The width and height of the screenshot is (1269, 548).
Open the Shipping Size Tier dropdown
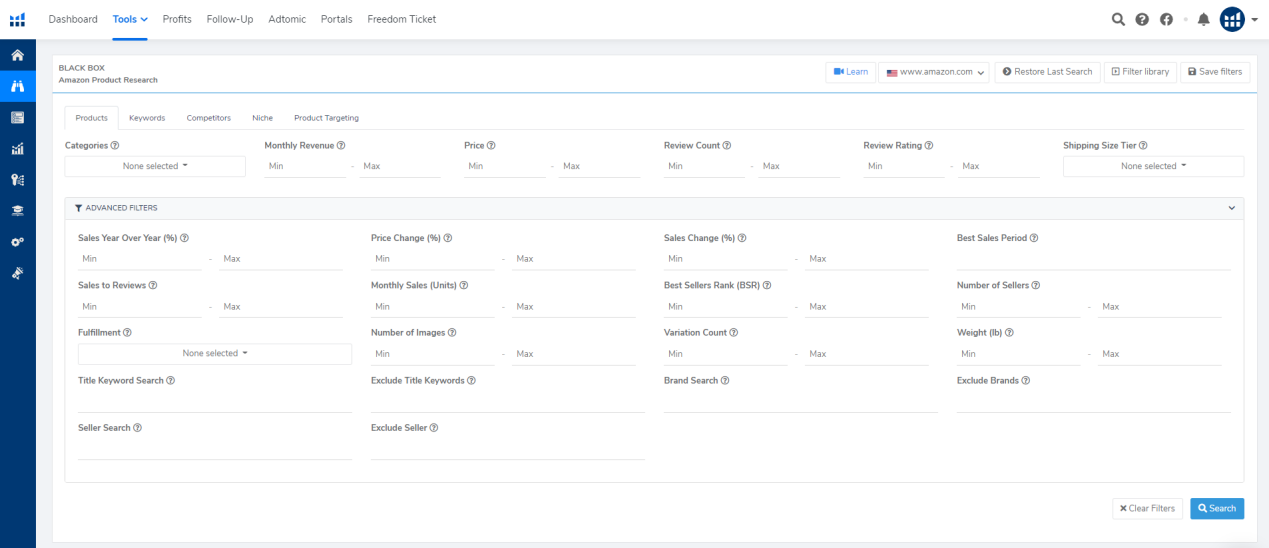point(1153,166)
